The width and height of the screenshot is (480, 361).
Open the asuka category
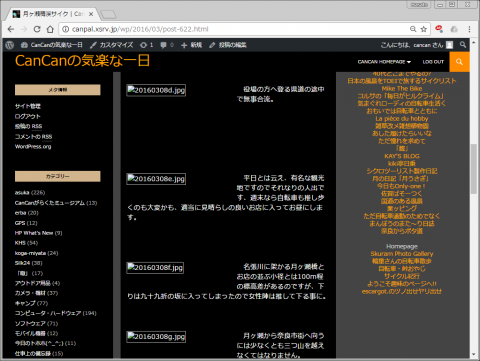point(22,193)
